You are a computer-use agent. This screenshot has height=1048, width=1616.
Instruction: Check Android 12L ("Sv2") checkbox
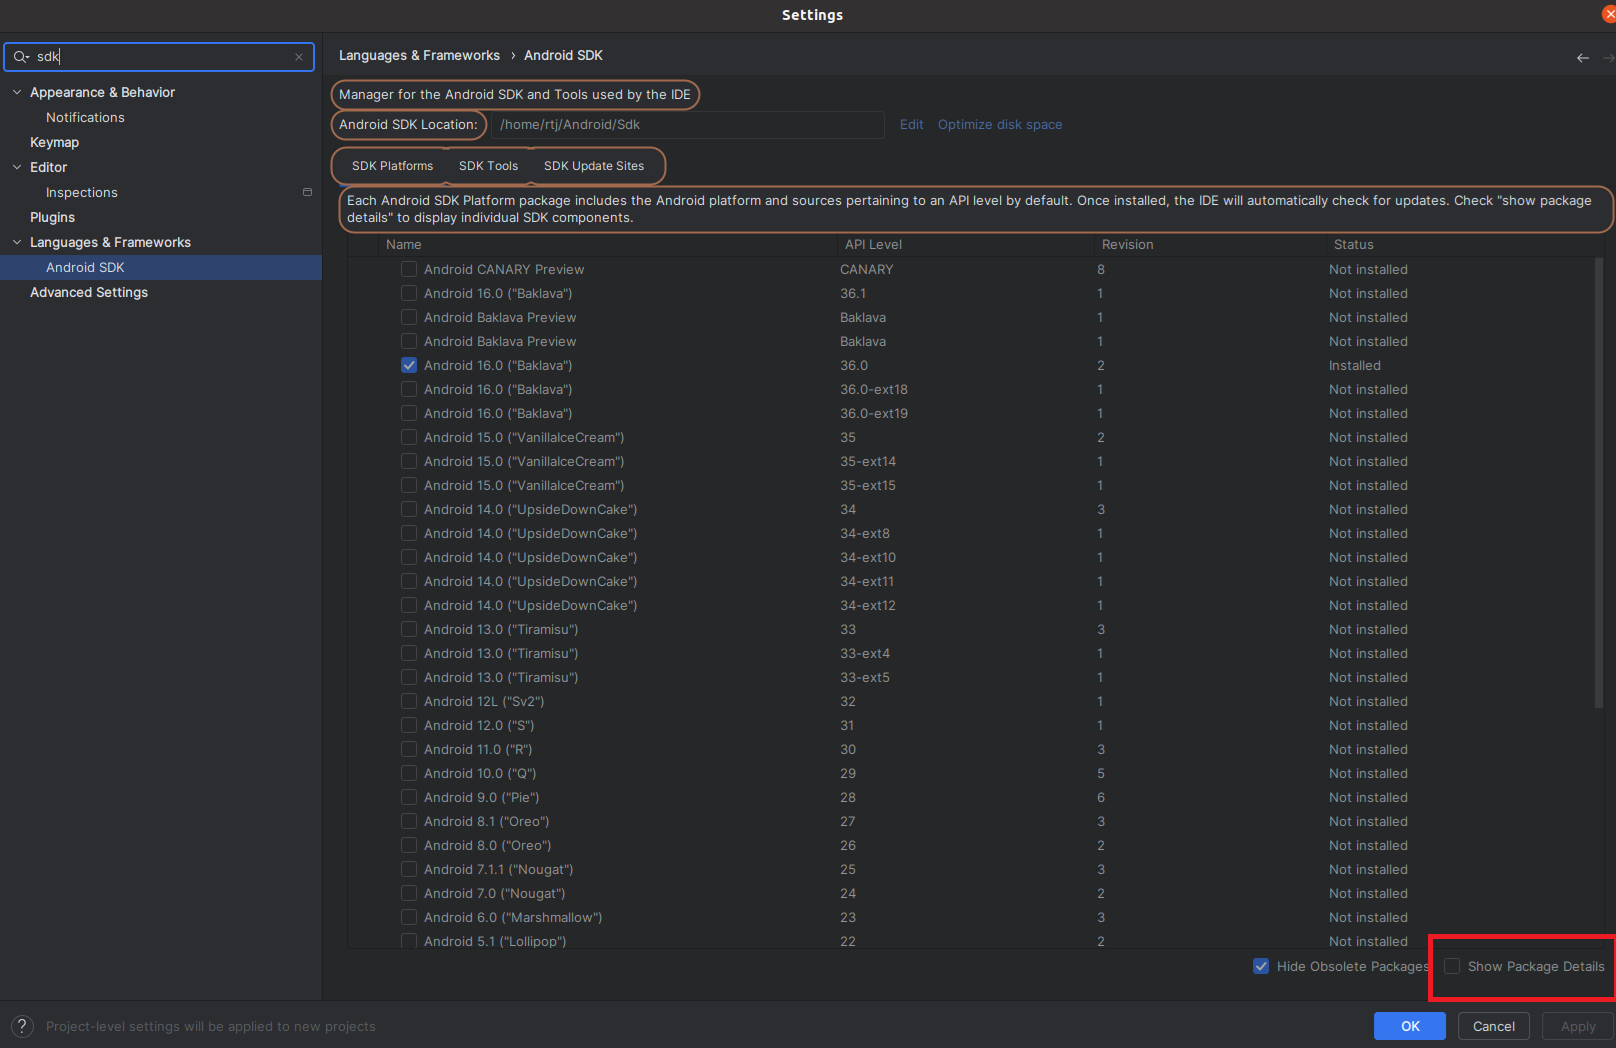tap(409, 701)
